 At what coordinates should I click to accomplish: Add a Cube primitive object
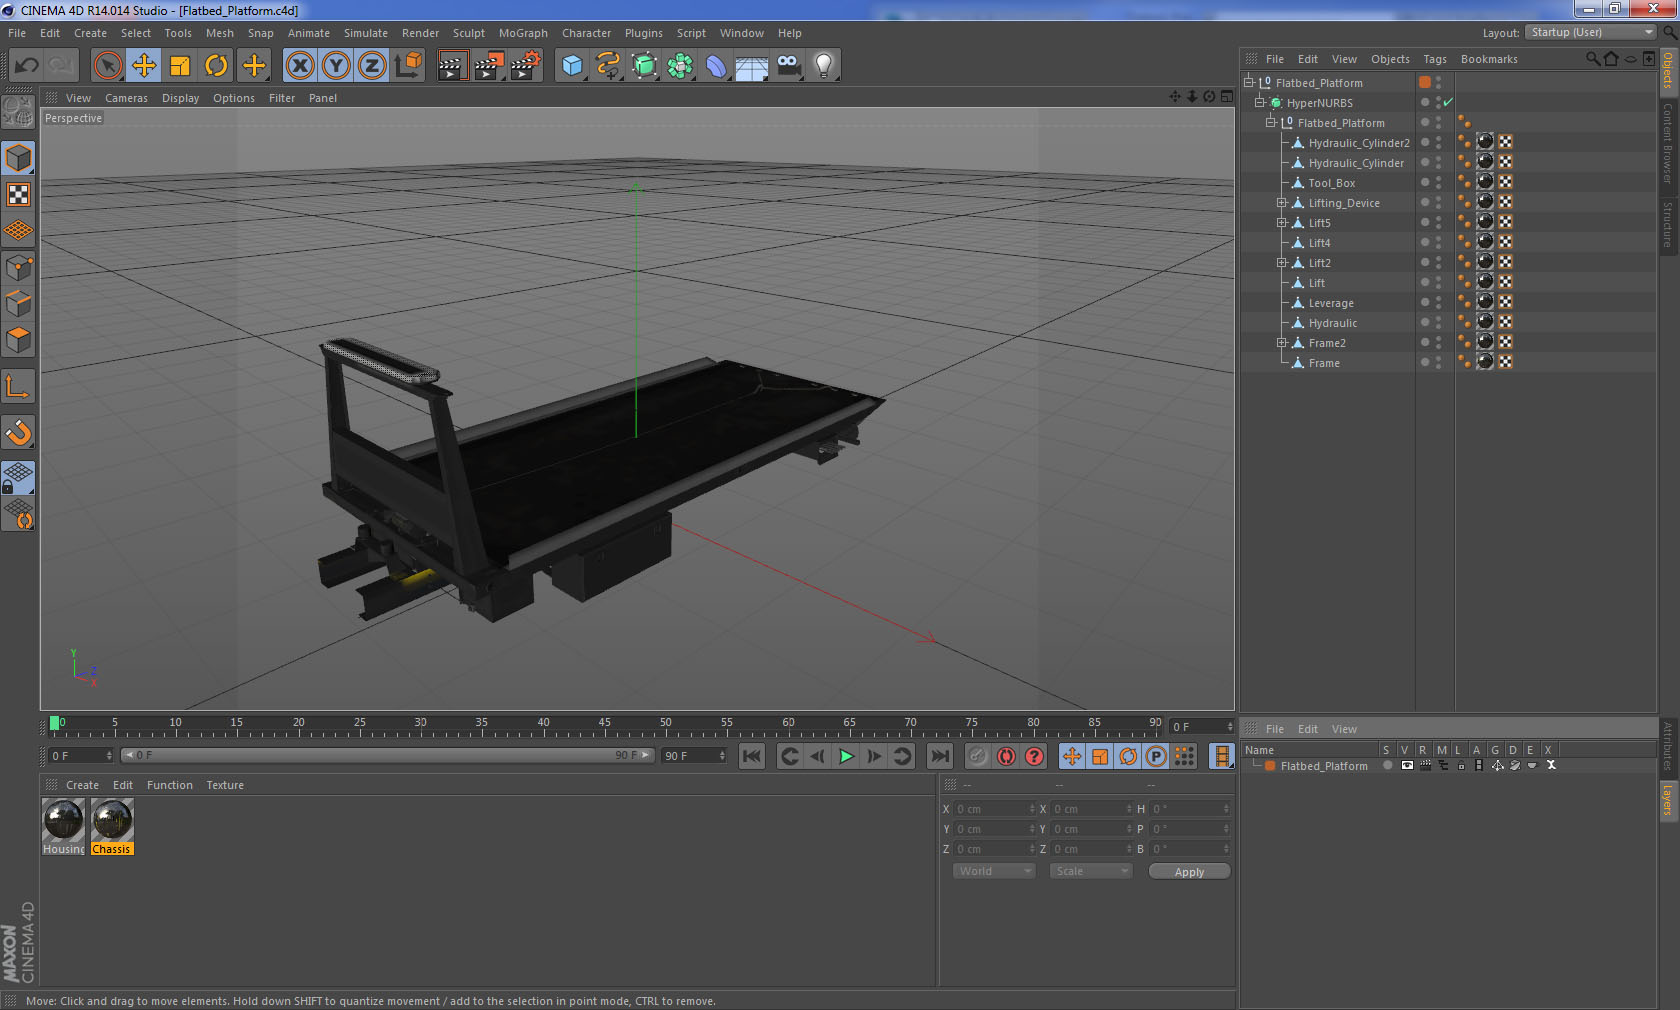[x=572, y=66]
